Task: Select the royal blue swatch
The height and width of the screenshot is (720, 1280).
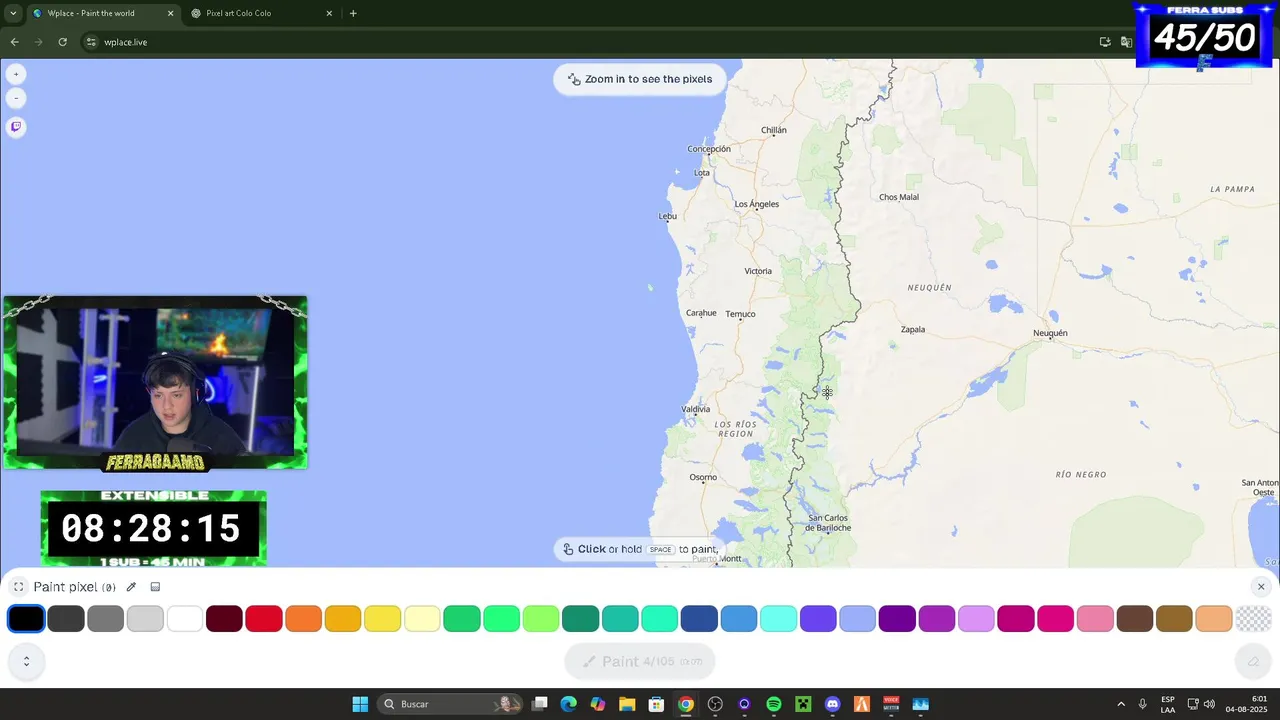Action: coord(699,619)
